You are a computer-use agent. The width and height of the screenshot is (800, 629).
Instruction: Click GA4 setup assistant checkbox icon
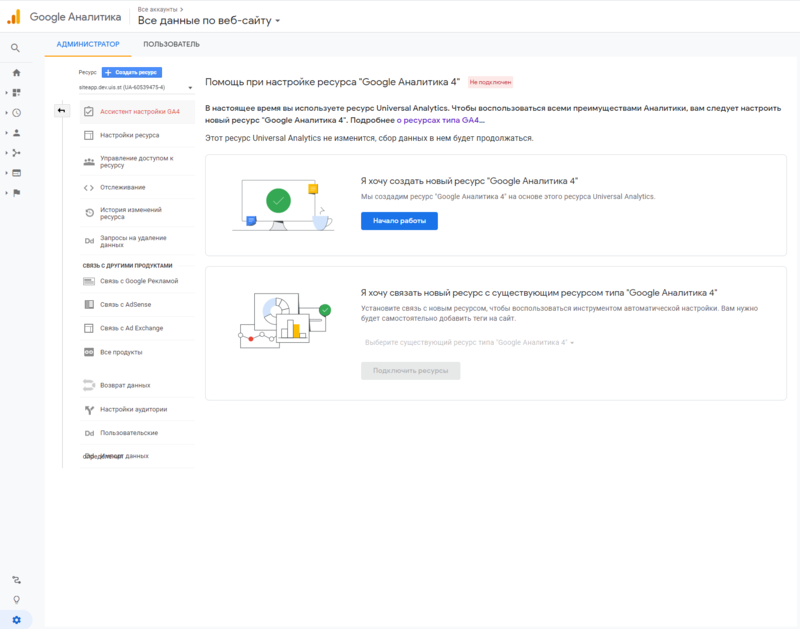point(89,111)
